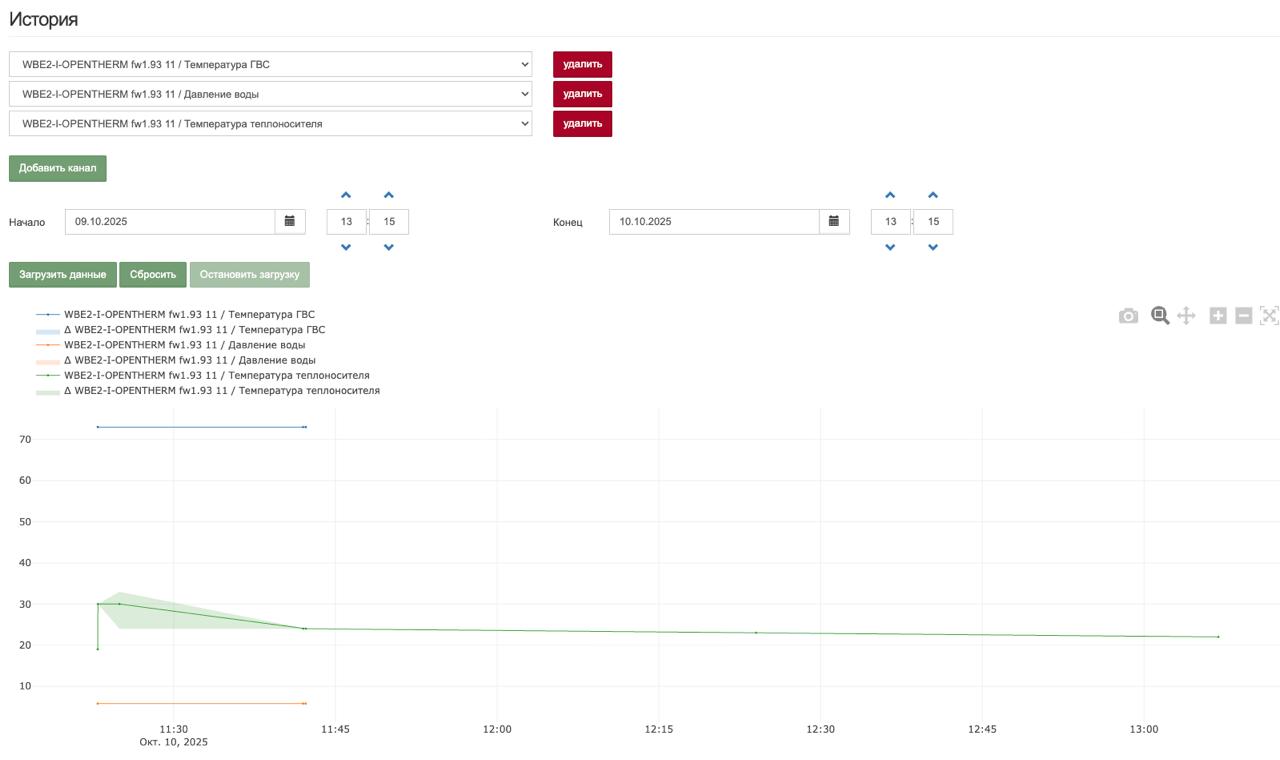This screenshot has width=1280, height=760.
Task: Click the autoscale reset axes icon
Action: [x=1269, y=316]
